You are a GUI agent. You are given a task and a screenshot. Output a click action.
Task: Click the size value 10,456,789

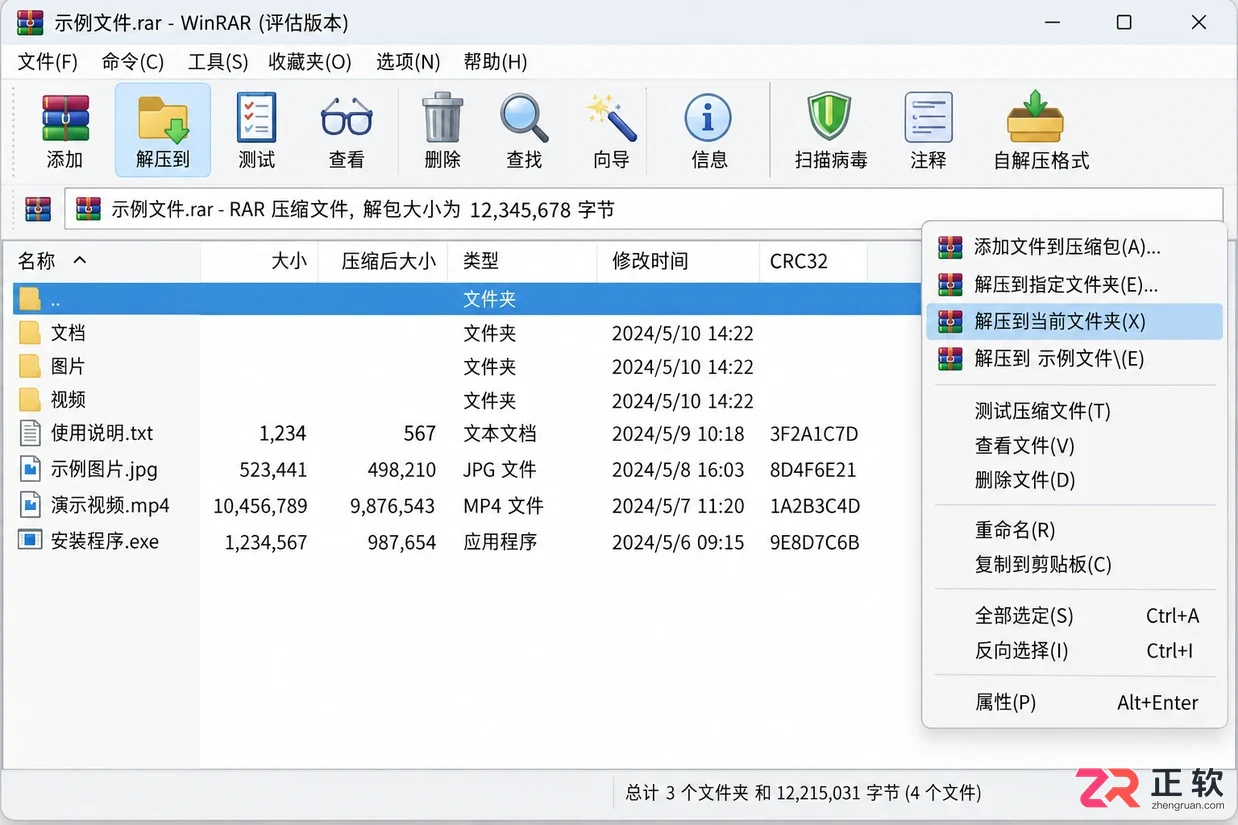point(260,506)
